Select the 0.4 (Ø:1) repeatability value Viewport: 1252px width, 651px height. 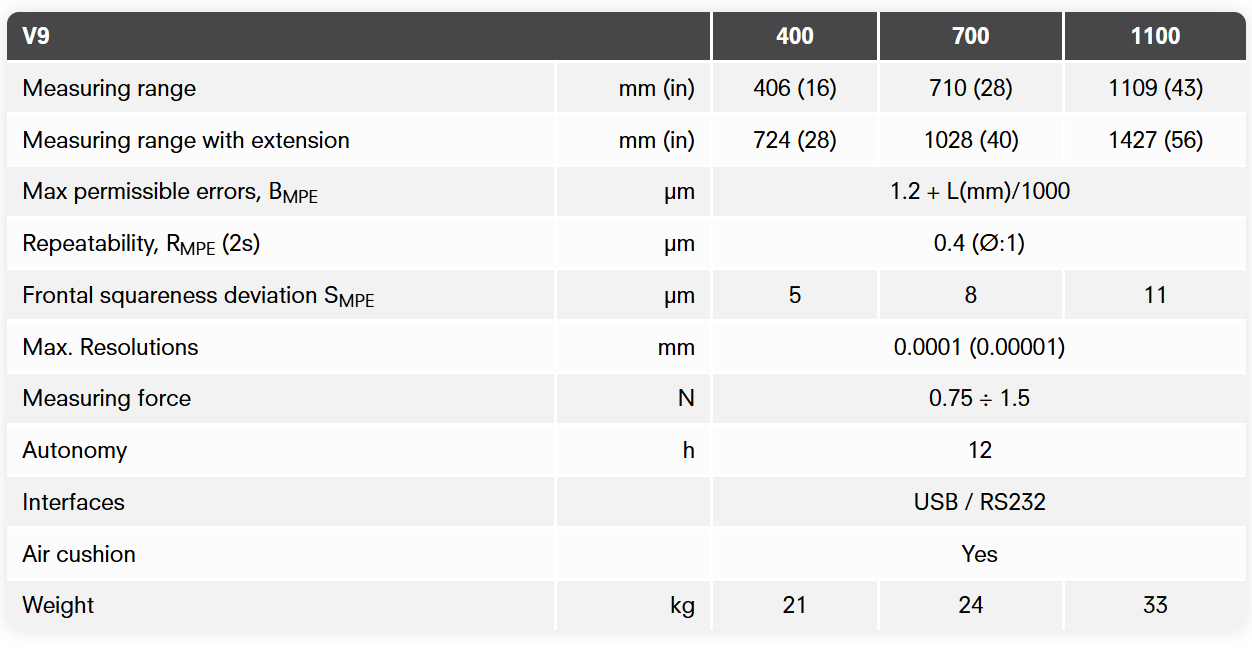point(980,244)
